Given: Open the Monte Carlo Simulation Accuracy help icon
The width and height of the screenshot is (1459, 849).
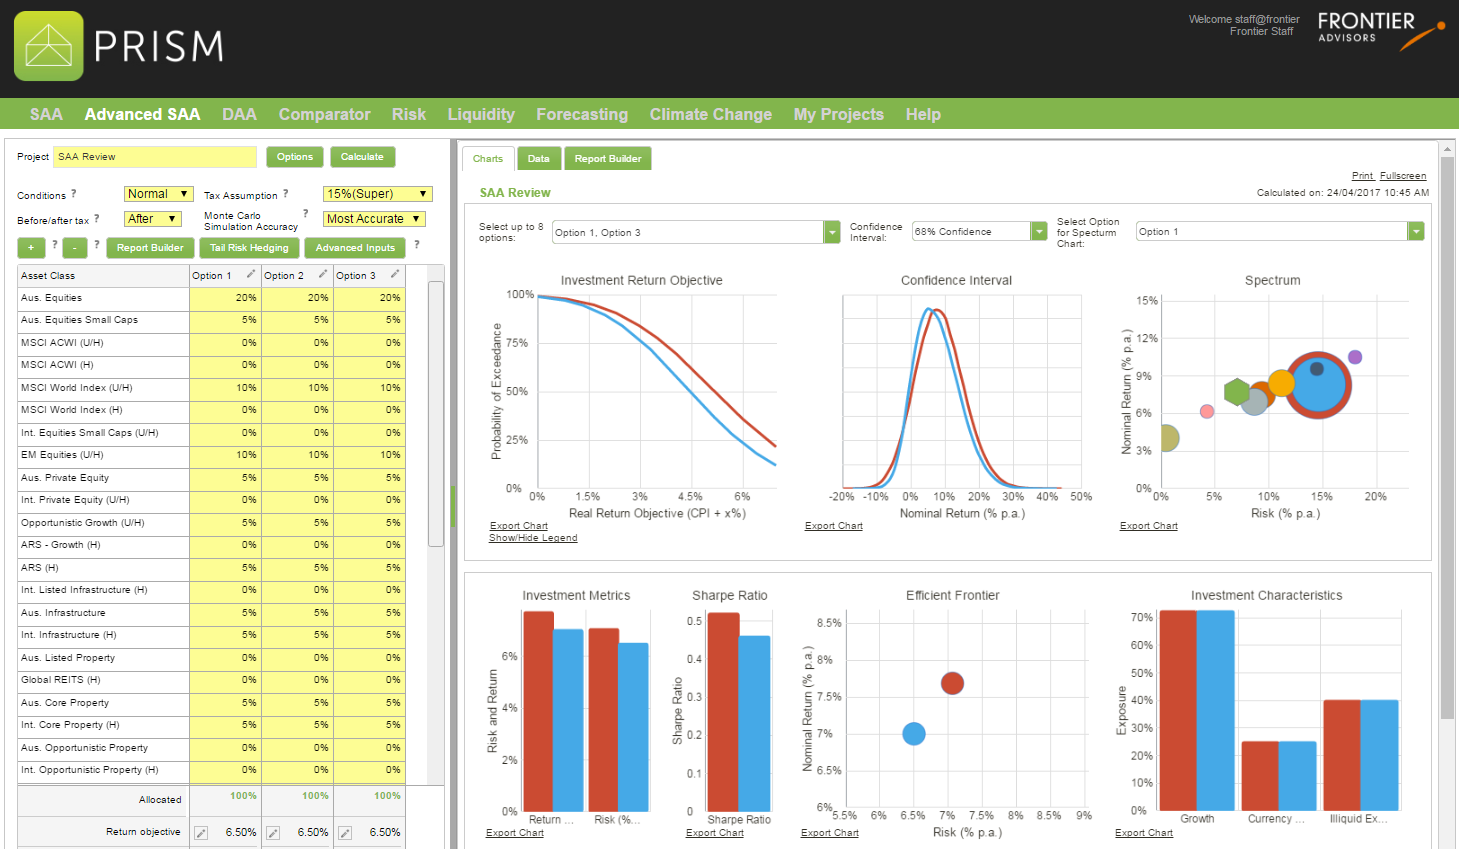Looking at the screenshot, I should coord(305,213).
